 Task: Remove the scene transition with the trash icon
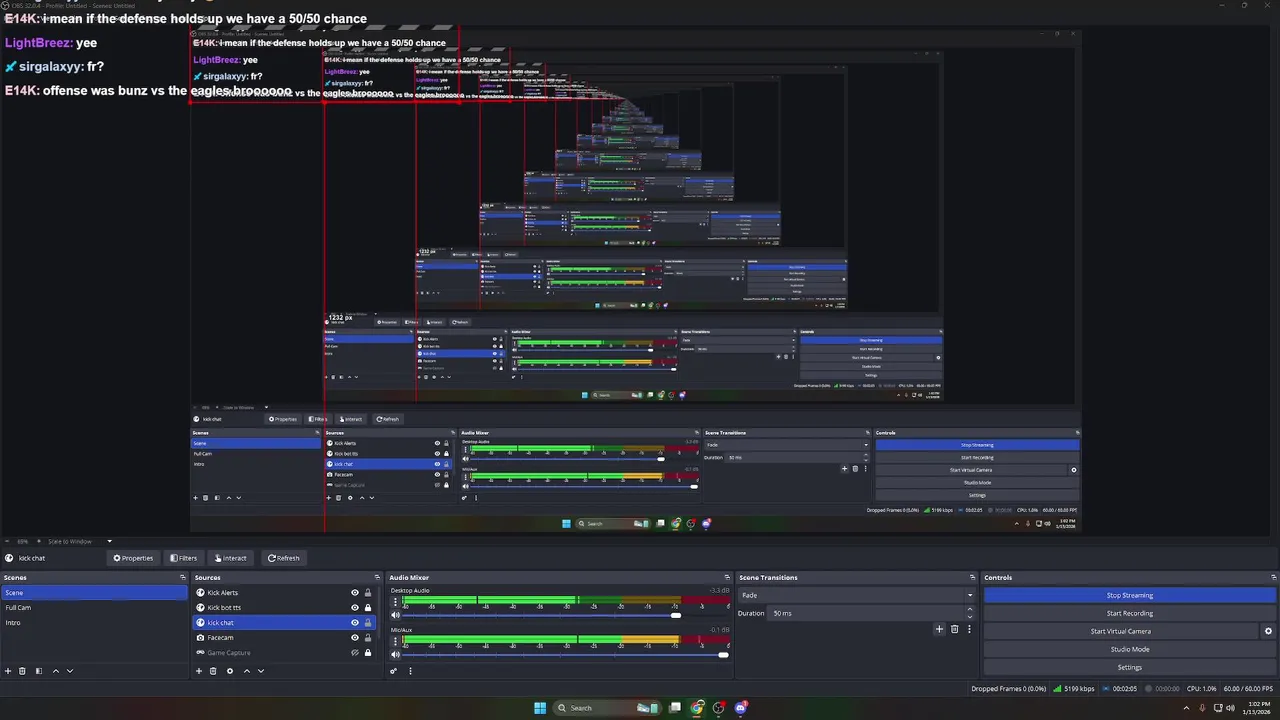(954, 629)
